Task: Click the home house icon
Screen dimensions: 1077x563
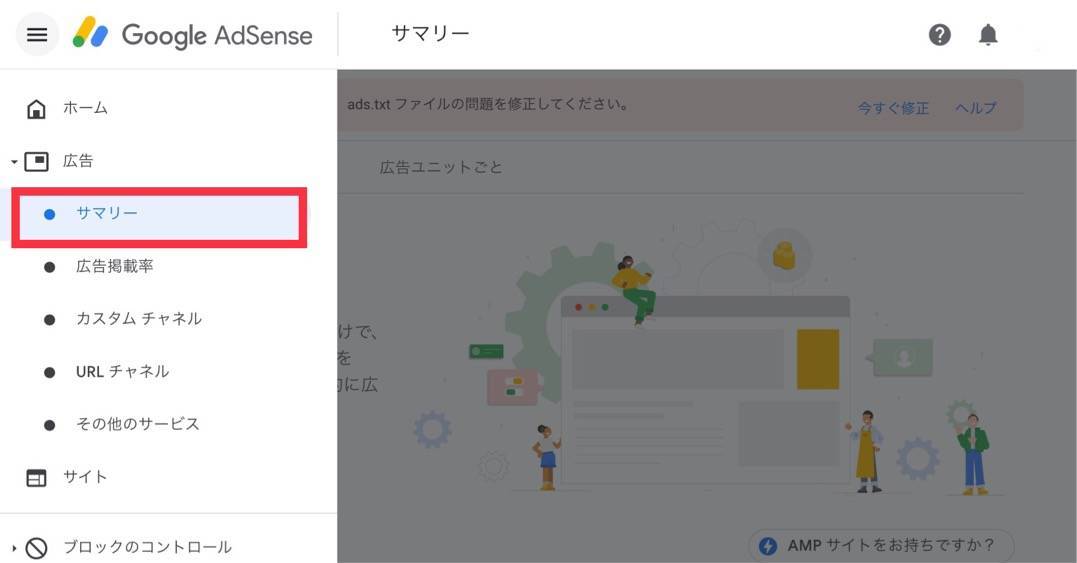Action: pos(36,108)
